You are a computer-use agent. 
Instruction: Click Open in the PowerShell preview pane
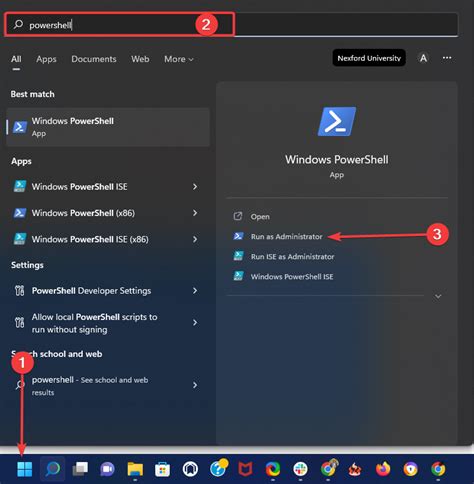coord(260,217)
